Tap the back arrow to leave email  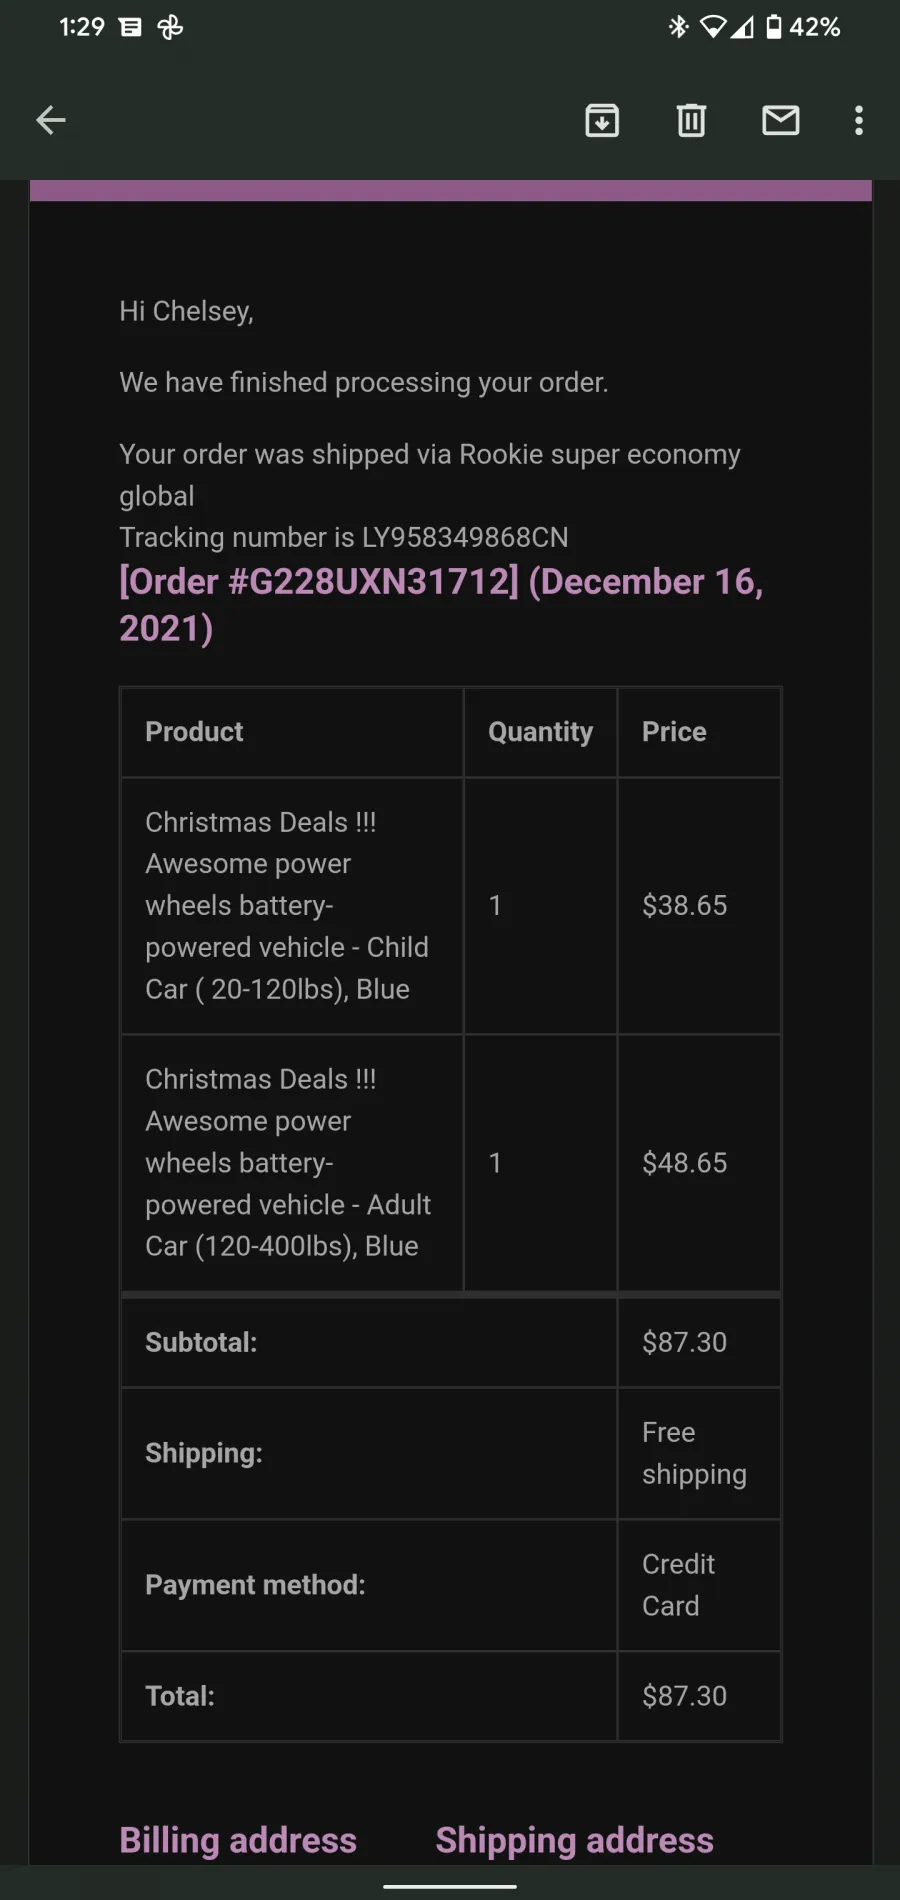pos(51,121)
